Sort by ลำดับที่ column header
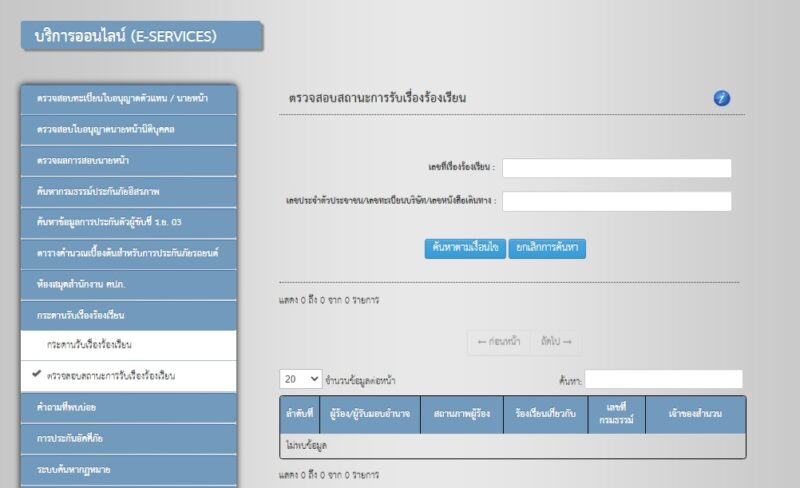This screenshot has width=800, height=488. pyautogui.click(x=300, y=414)
